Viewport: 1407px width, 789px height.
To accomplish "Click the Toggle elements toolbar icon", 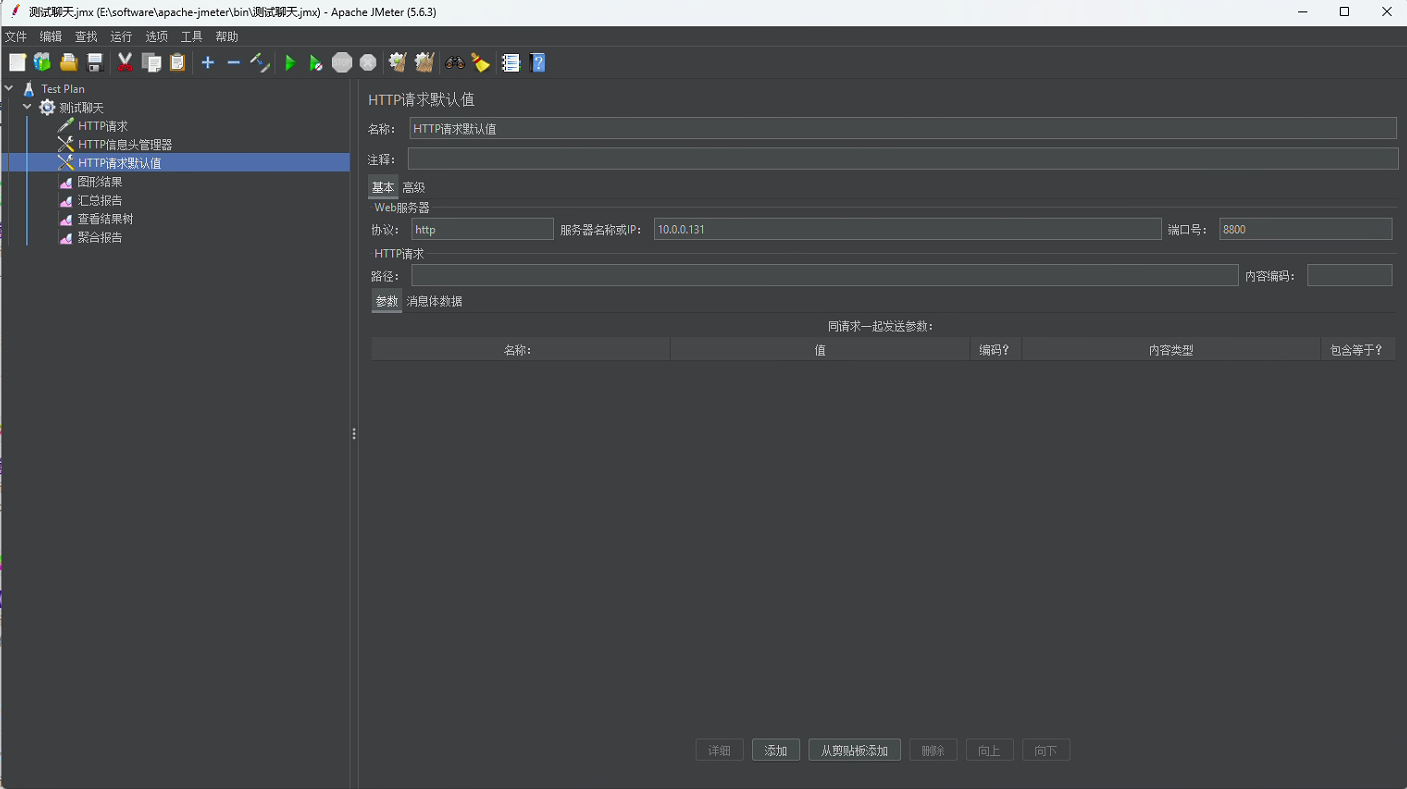I will click(260, 63).
